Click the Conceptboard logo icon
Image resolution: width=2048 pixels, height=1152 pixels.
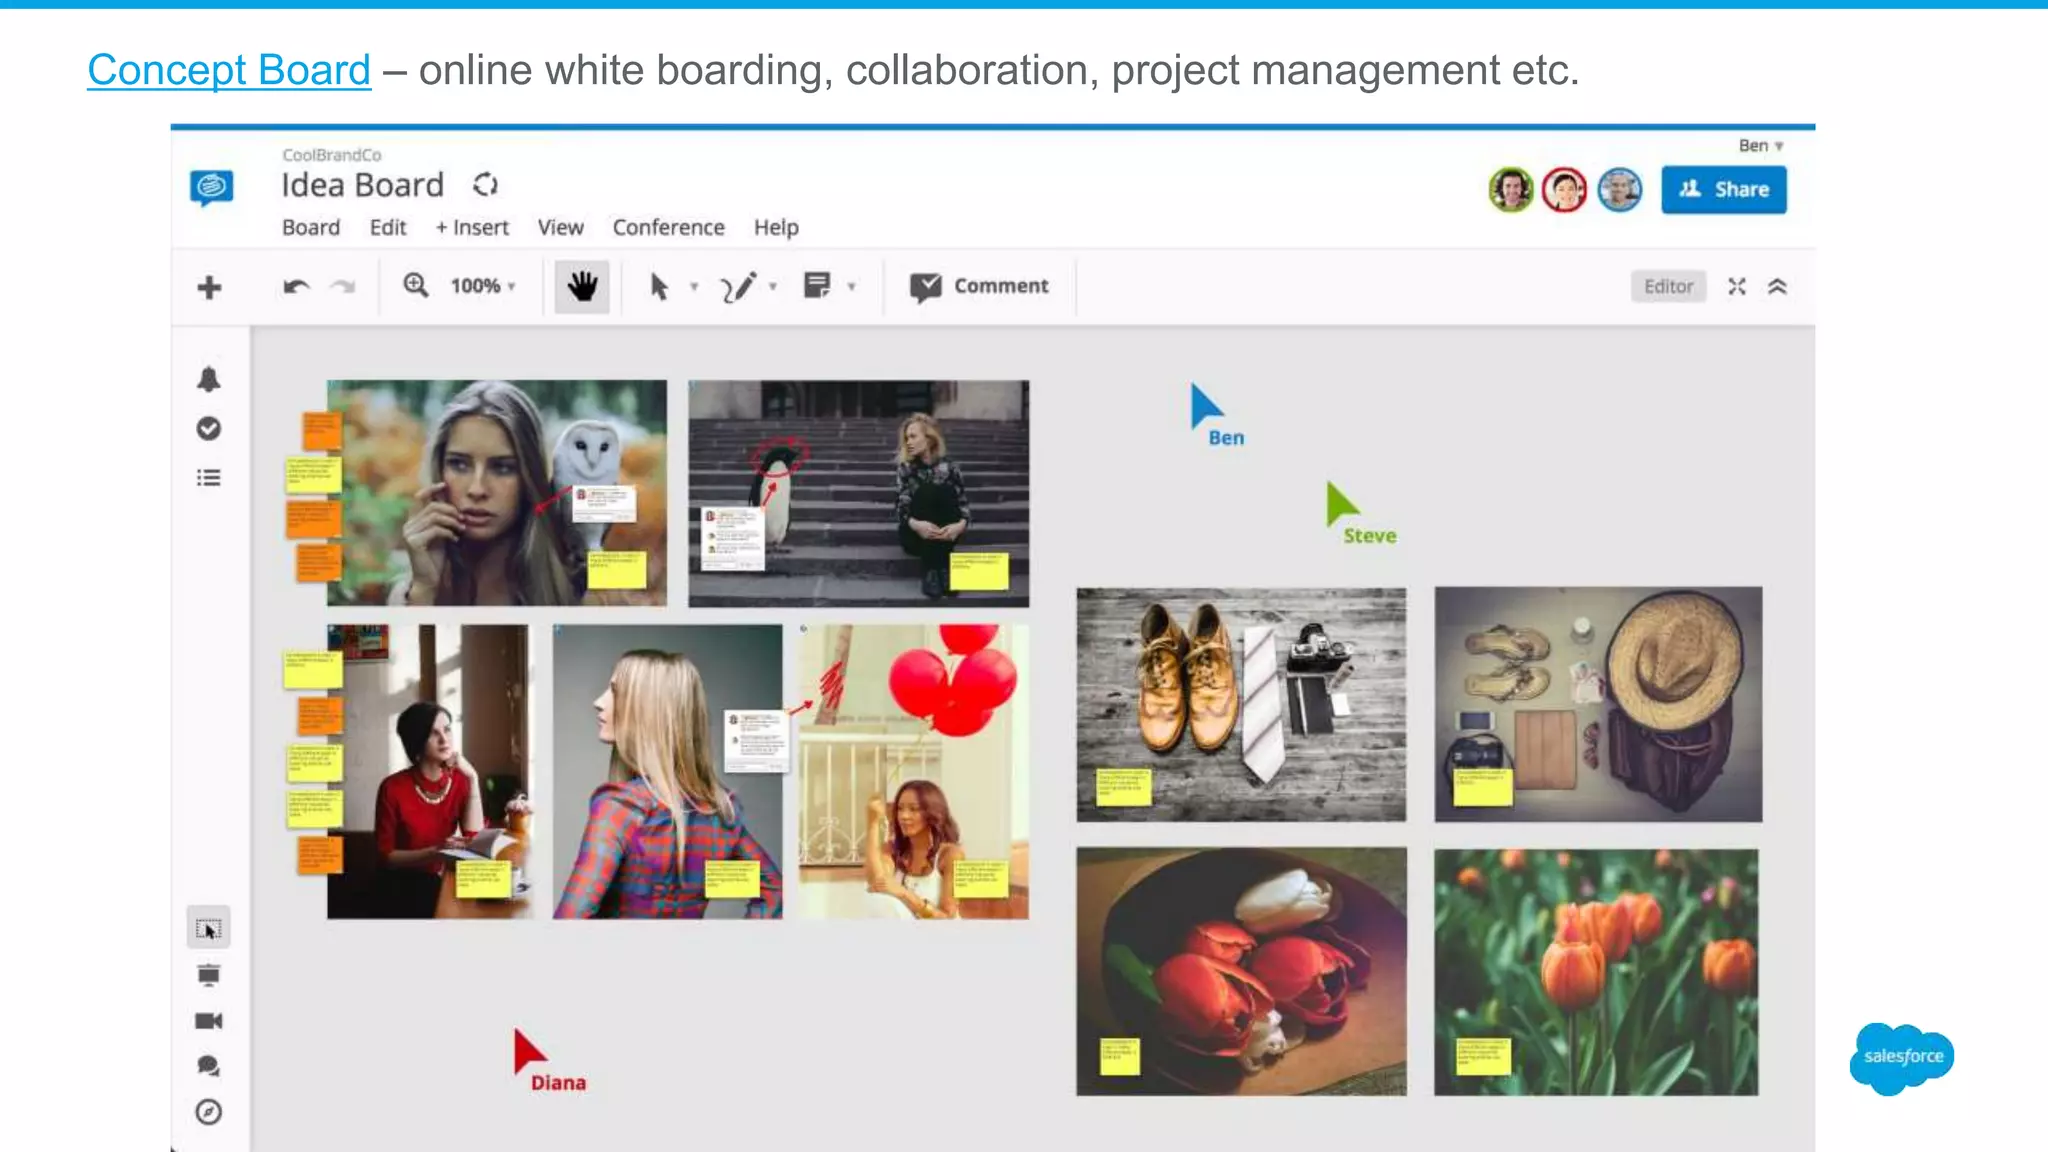[x=212, y=187]
